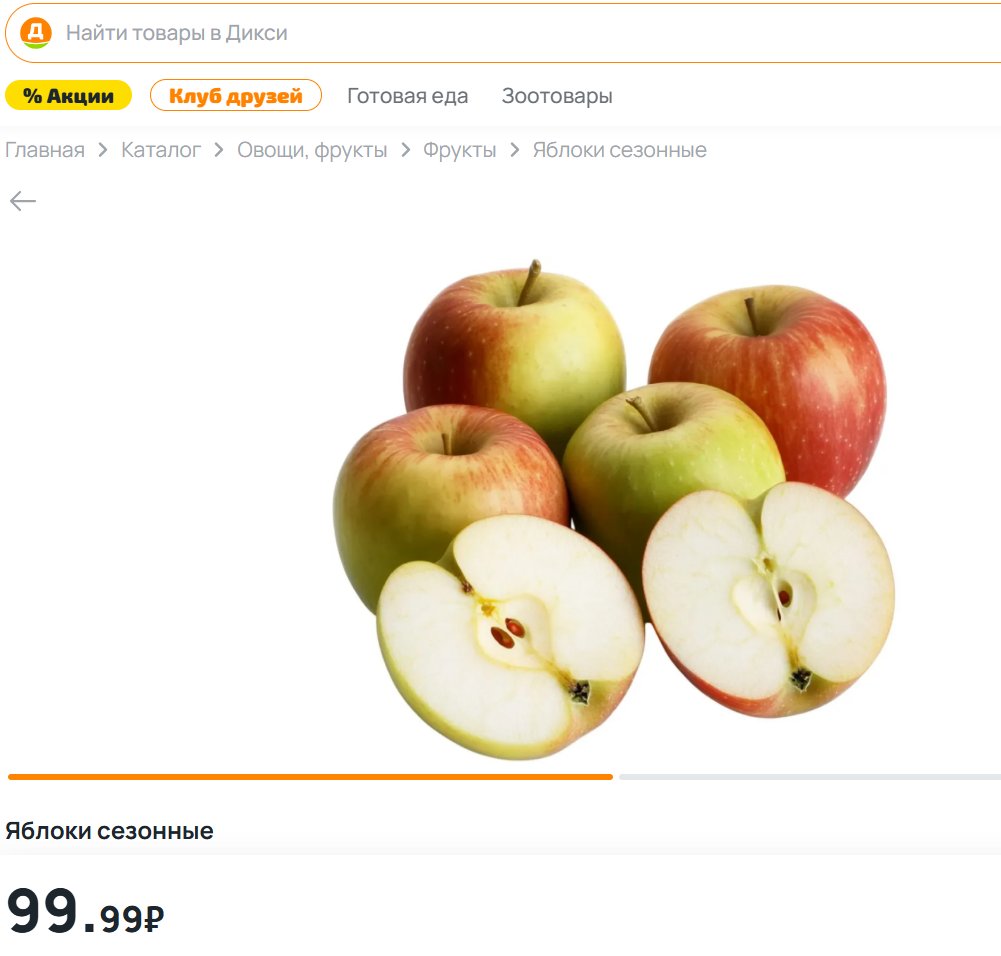Go to Фрукты breadcrumb category
Viewport: 1001px width, 956px height.
point(460,150)
